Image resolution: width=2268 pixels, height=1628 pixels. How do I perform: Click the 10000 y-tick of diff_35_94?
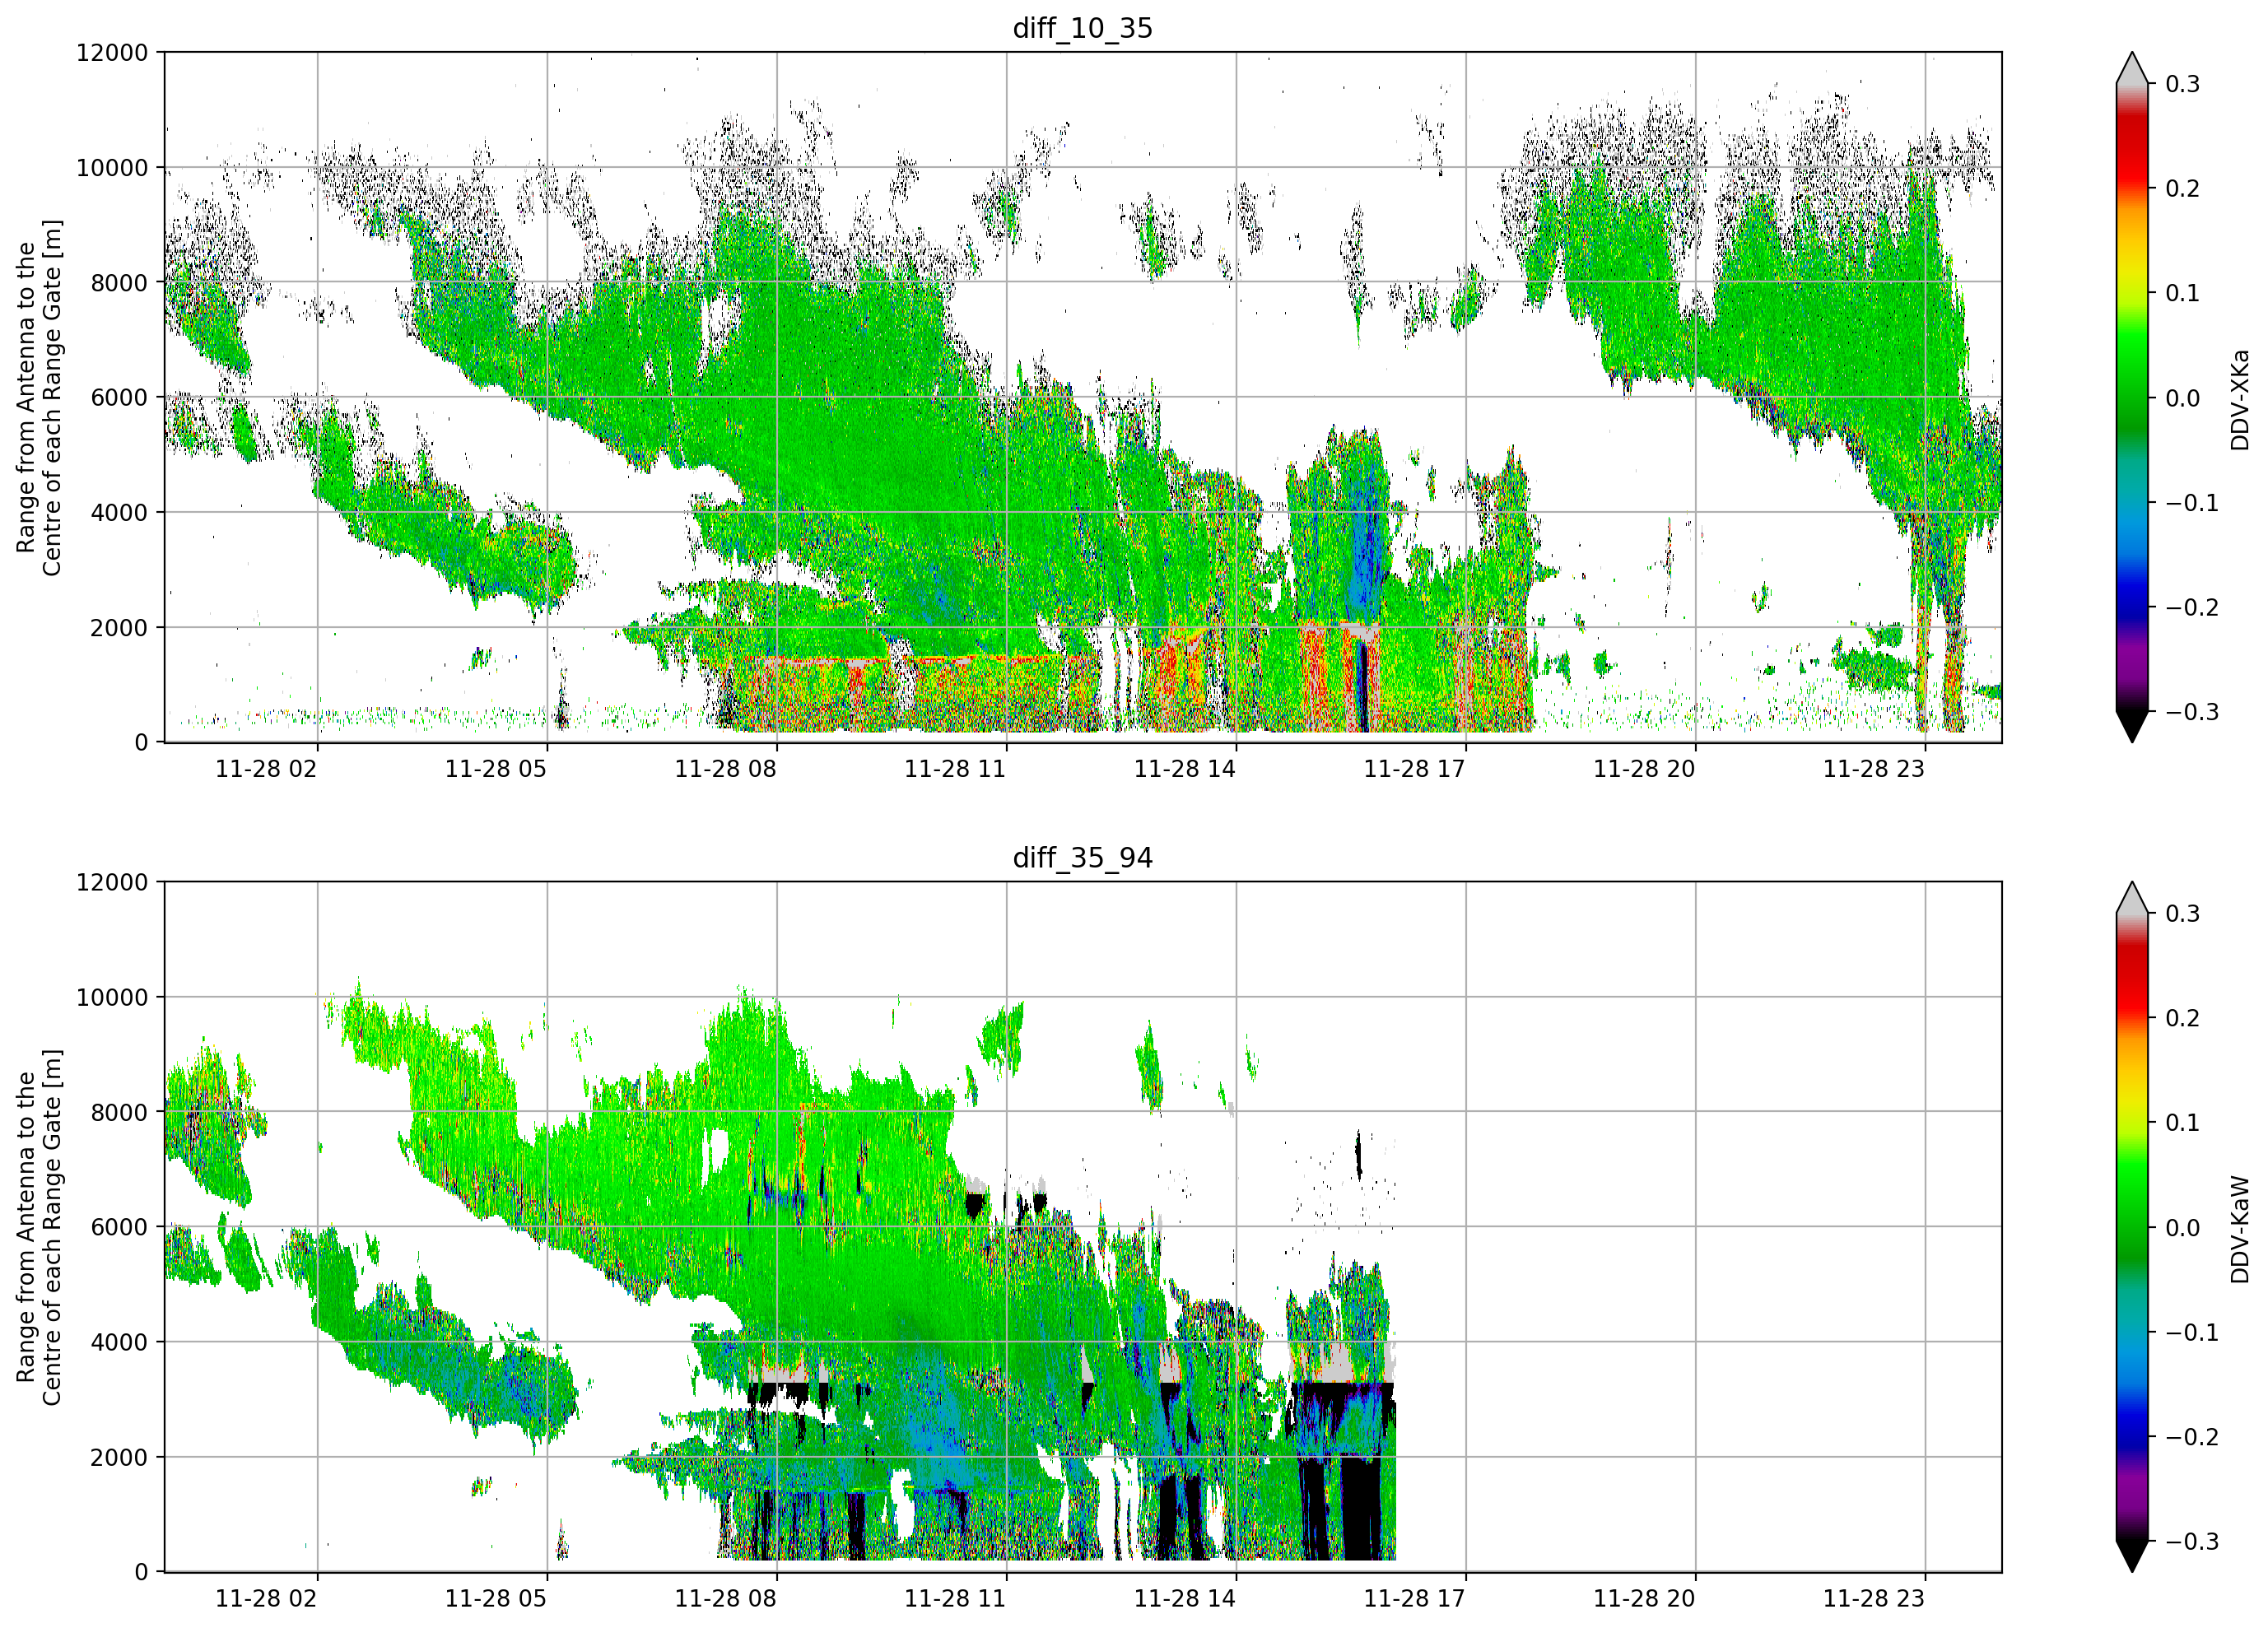pos(112,998)
